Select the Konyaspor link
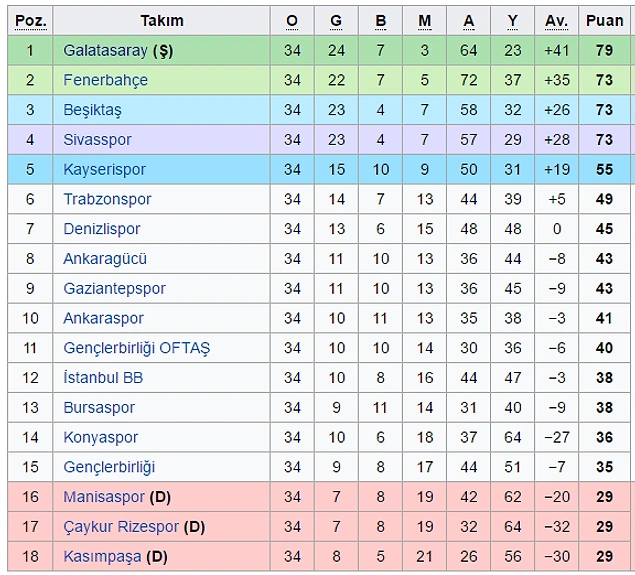 100,437
